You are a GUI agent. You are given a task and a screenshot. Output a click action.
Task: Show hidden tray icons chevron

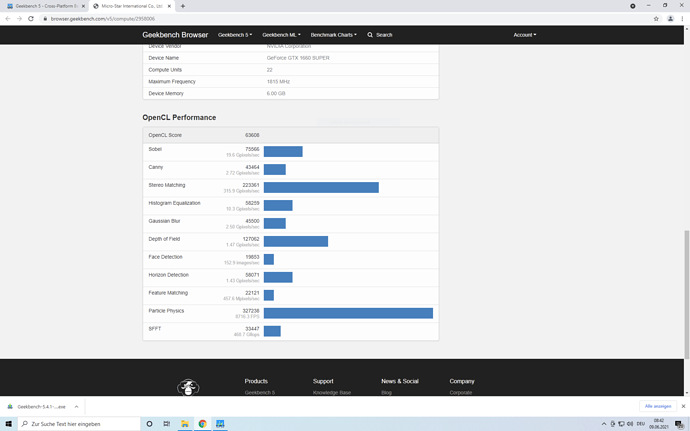pyautogui.click(x=604, y=424)
